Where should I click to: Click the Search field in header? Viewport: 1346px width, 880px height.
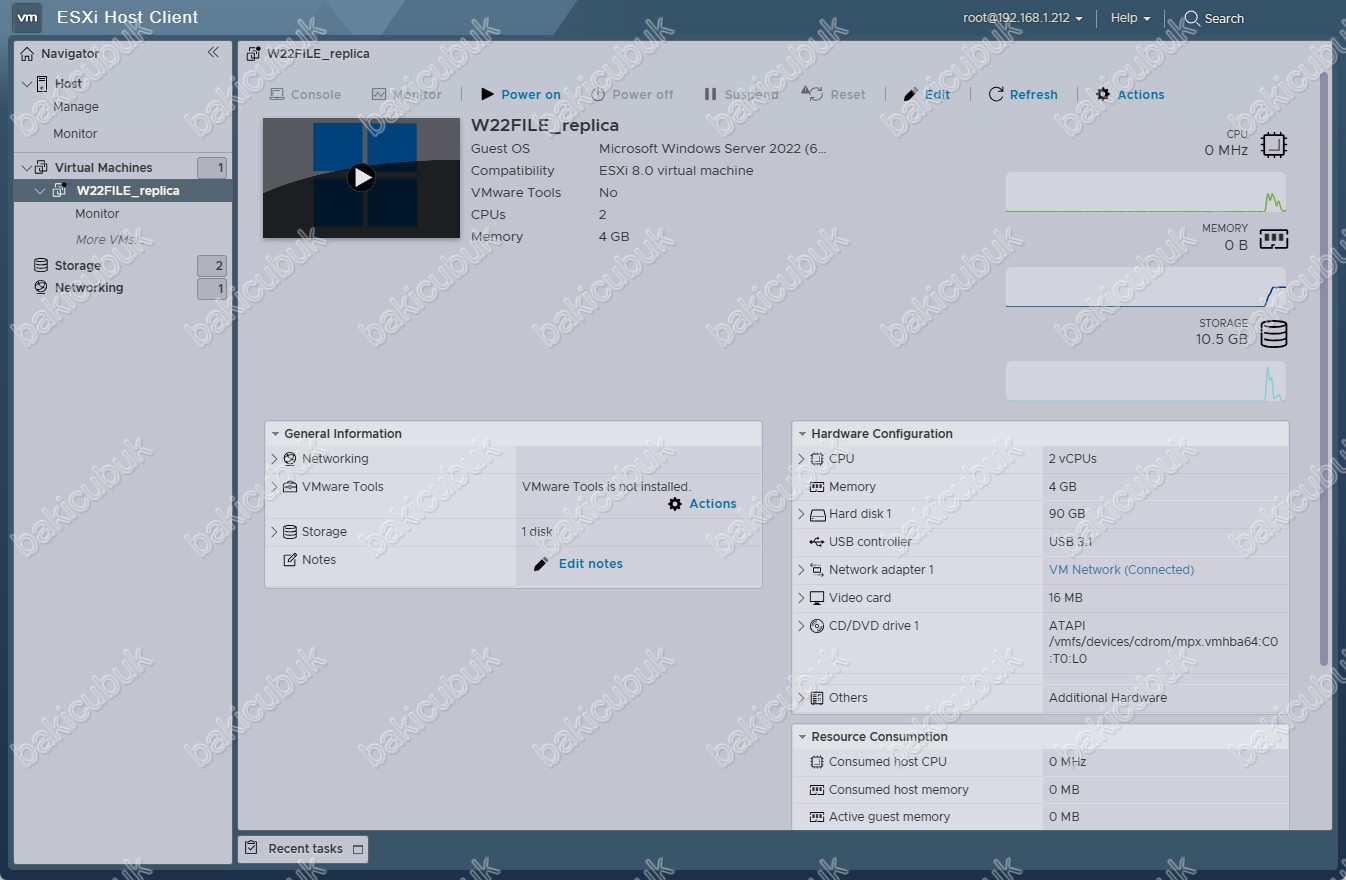pos(1224,18)
